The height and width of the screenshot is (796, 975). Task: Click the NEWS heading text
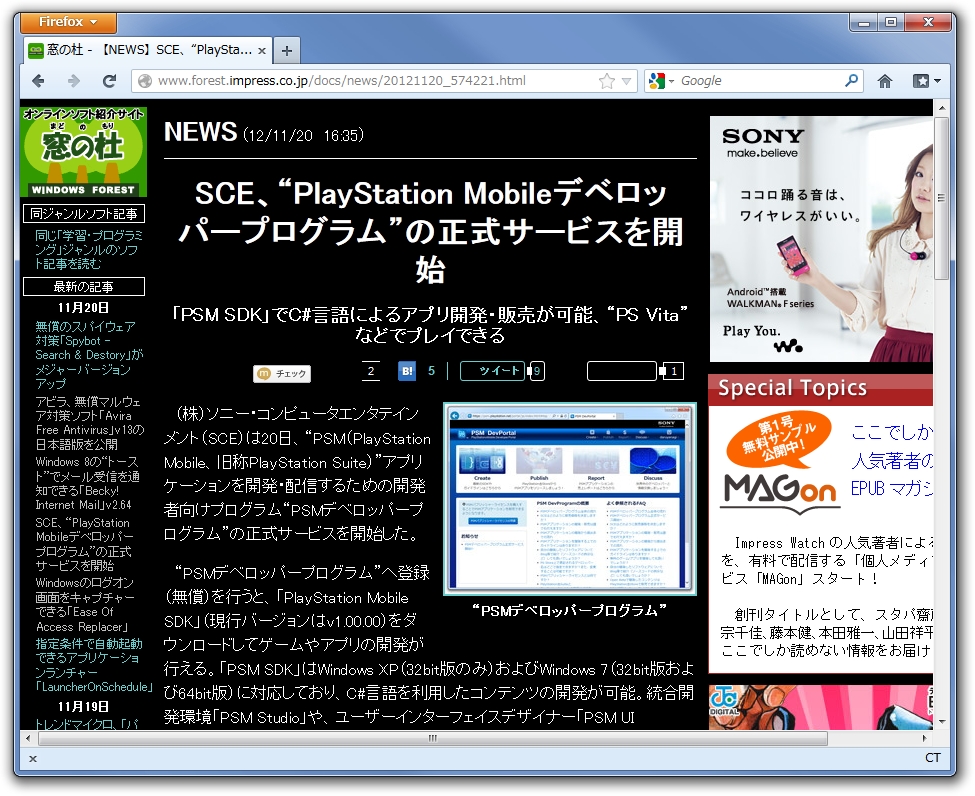(200, 132)
